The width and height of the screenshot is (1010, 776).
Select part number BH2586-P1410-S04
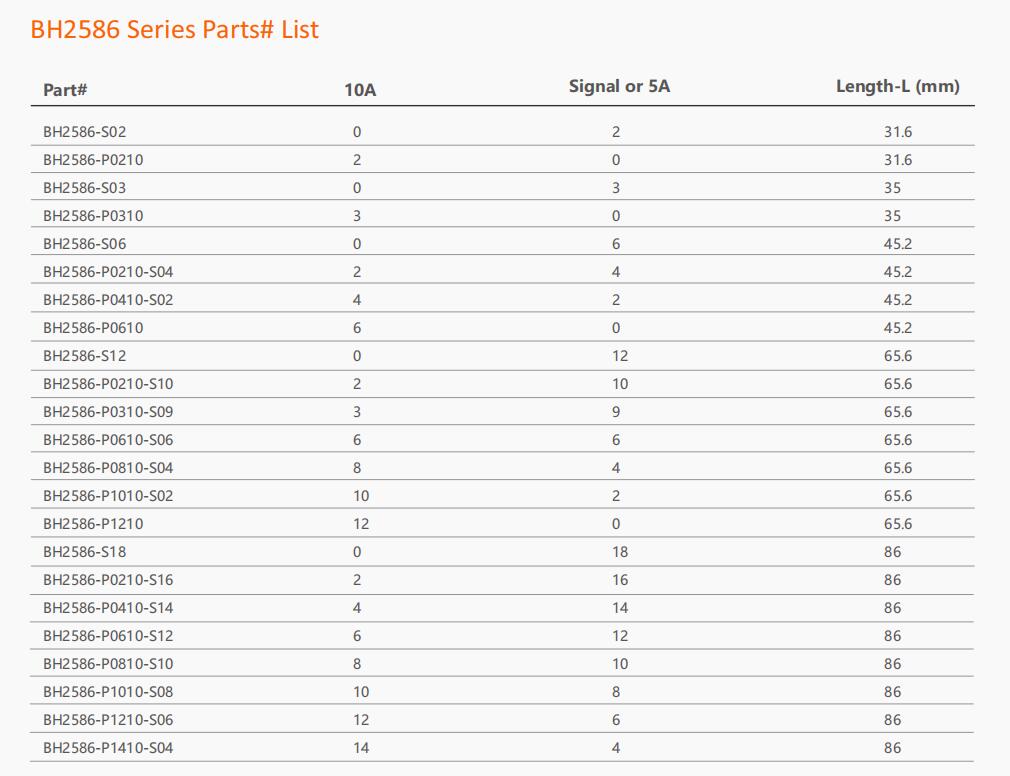tap(108, 748)
